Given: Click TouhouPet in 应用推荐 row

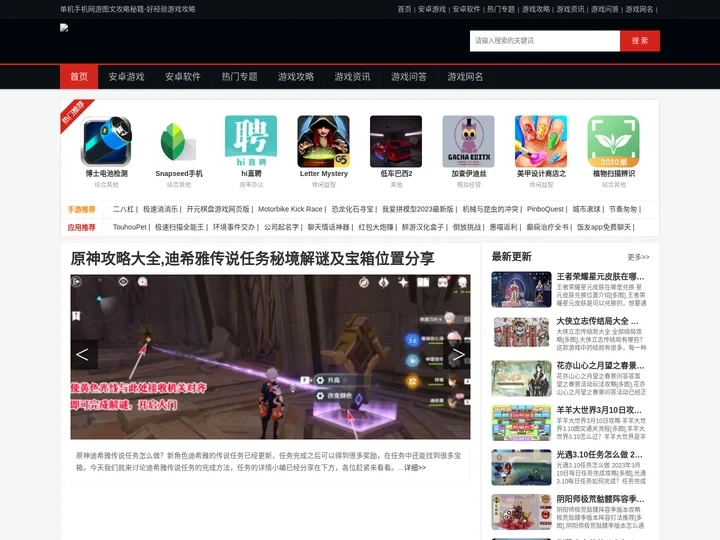Looking at the screenshot, I should [129, 227].
